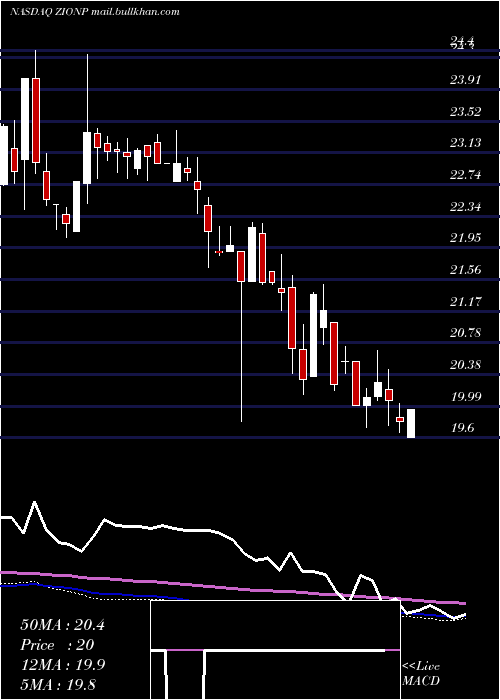Click the tall red candlestick near 23.91
The width and height of the screenshot is (500, 700).
36,120
